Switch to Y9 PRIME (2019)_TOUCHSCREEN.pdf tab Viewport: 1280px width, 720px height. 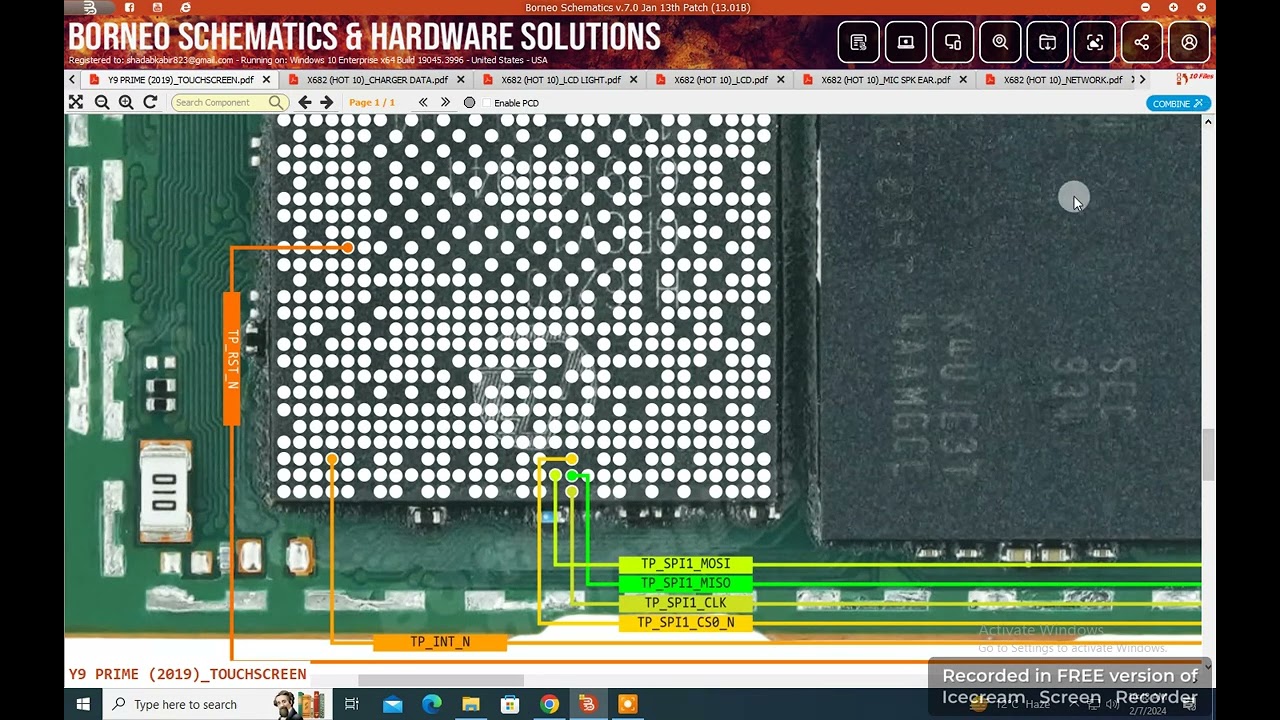pyautogui.click(x=180, y=80)
